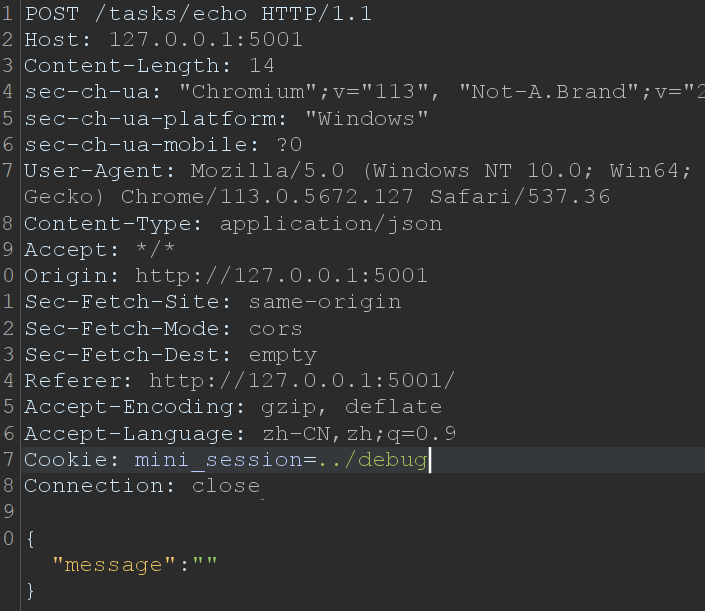Click the "message" key in JSON body
Viewport: 705px width, 611px height.
pyautogui.click(x=113, y=565)
